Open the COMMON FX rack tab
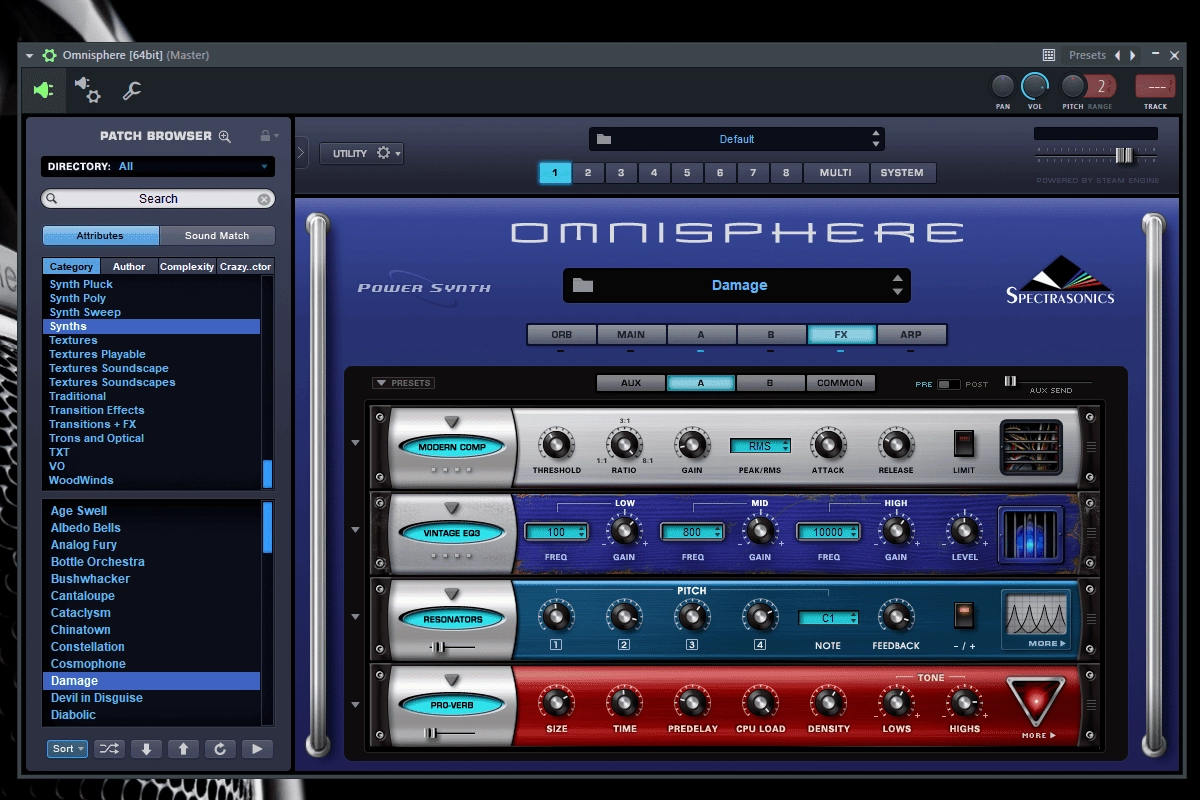This screenshot has width=1200, height=800. click(840, 383)
